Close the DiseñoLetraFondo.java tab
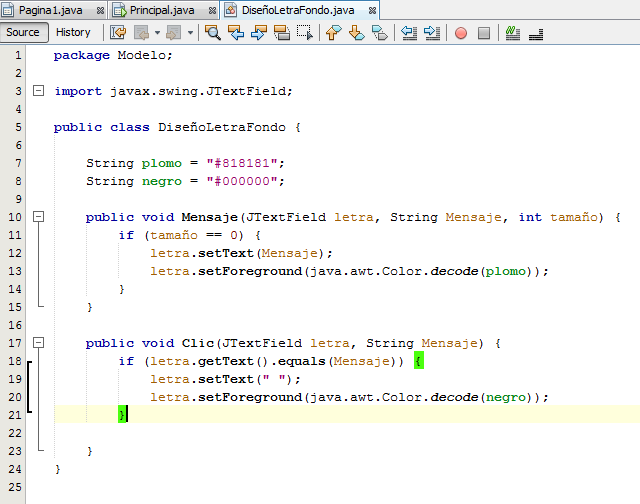 pos(372,11)
